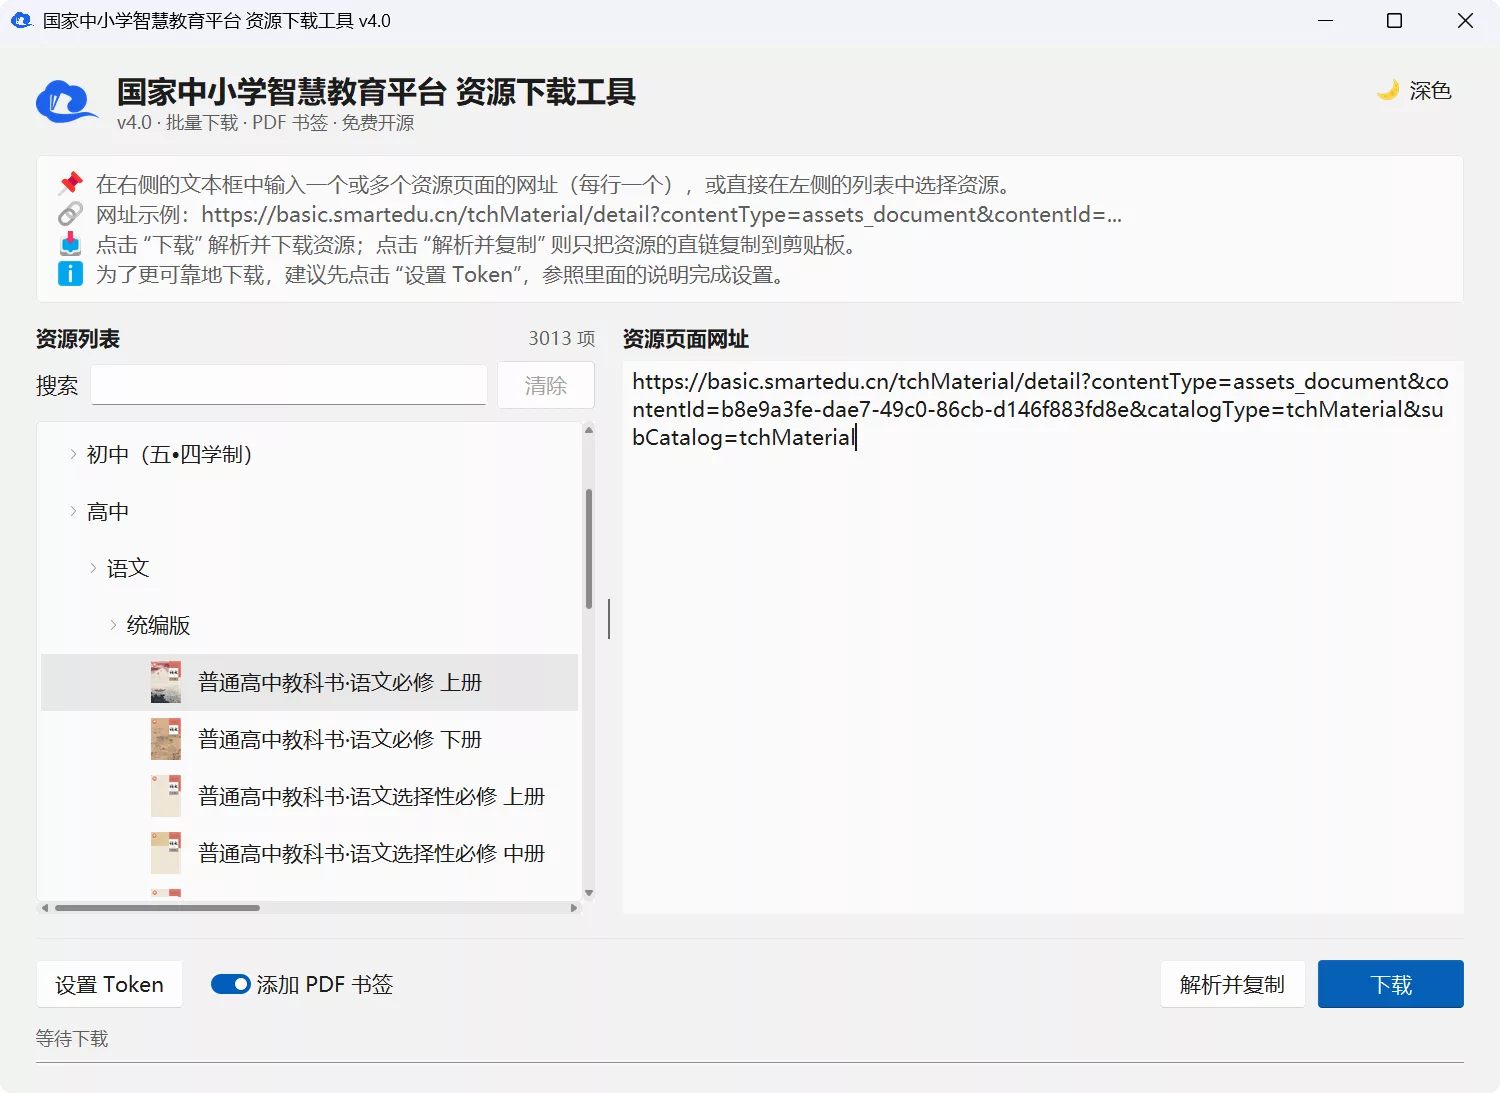This screenshot has width=1500, height=1093.
Task: Click the moon icon for dark theme
Action: click(x=1387, y=90)
